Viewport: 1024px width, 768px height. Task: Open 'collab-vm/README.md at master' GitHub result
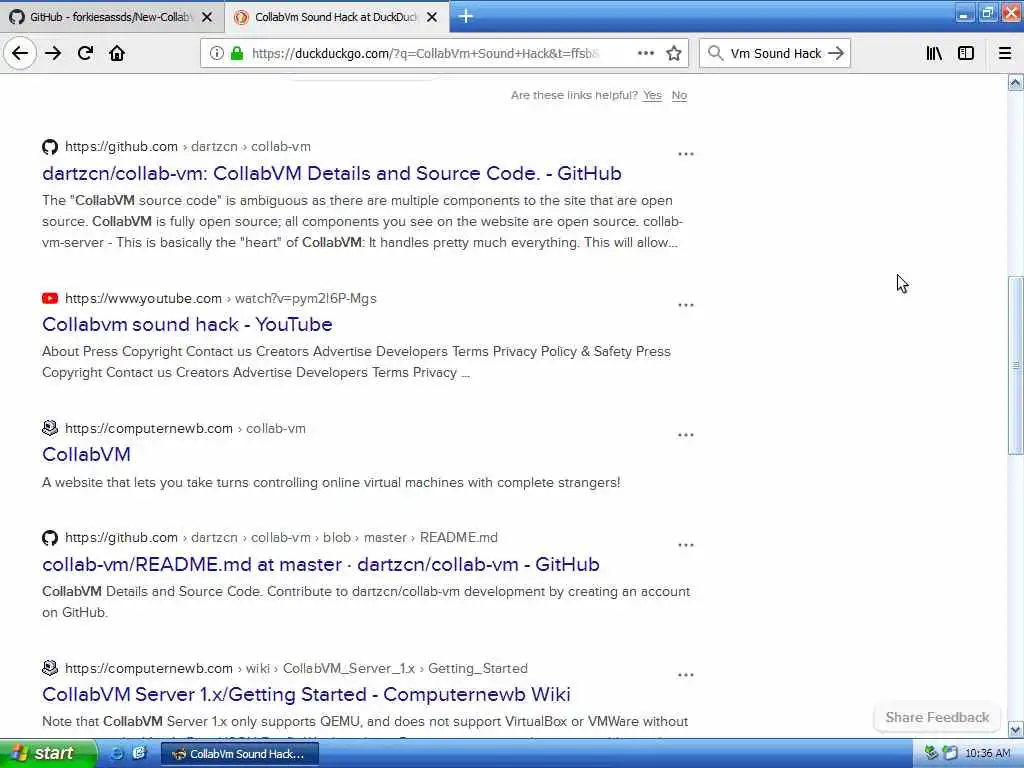[x=321, y=564]
